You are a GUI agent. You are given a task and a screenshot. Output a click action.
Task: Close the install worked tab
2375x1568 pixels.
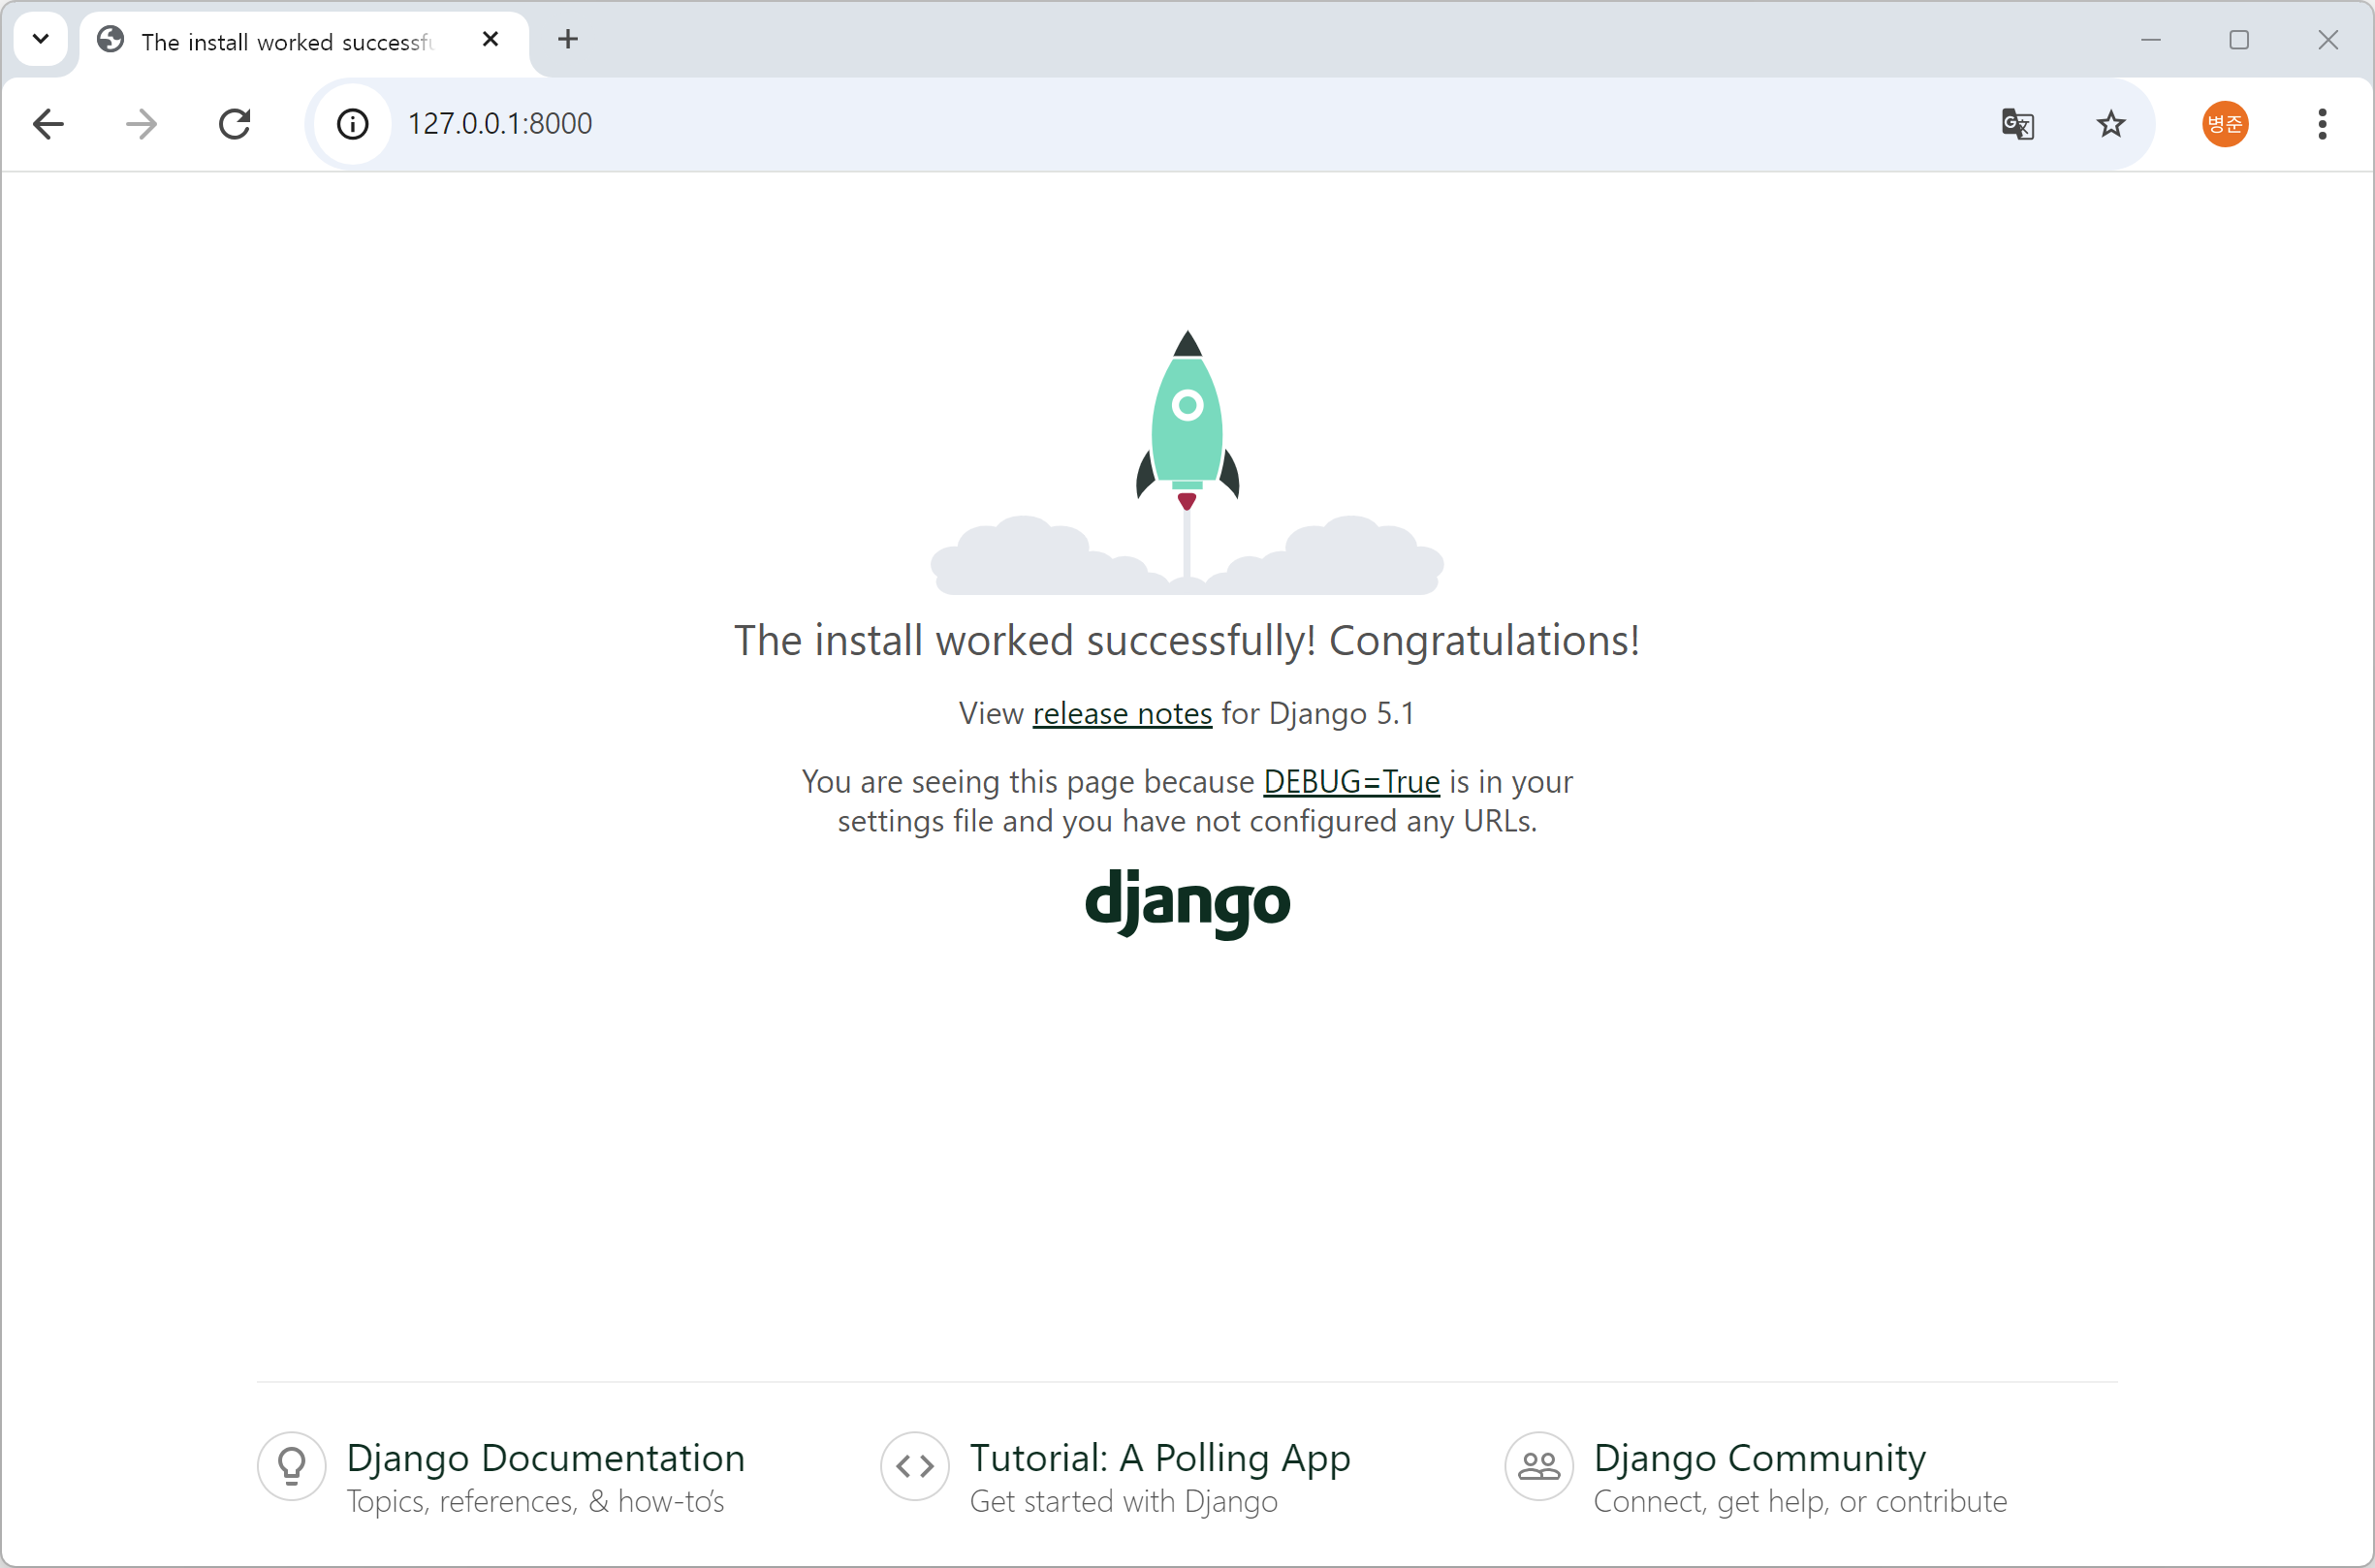point(490,40)
